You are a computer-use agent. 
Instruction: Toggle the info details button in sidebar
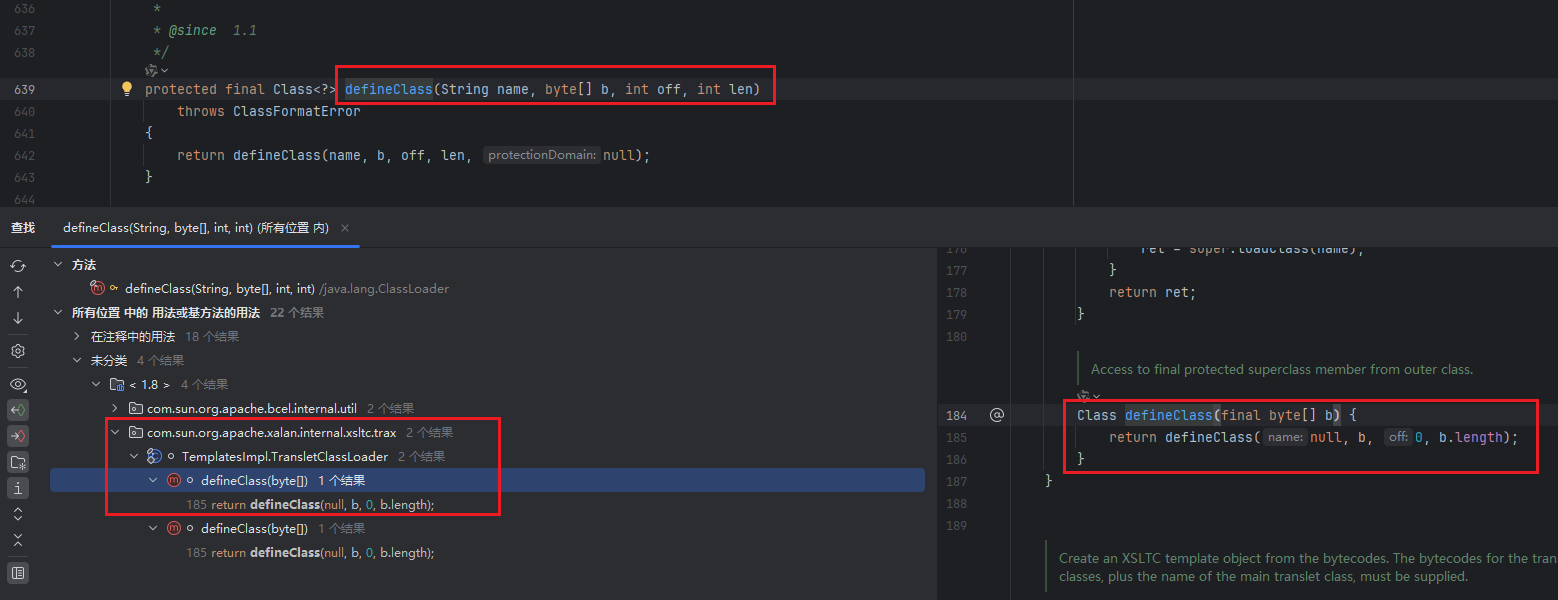pyautogui.click(x=18, y=488)
